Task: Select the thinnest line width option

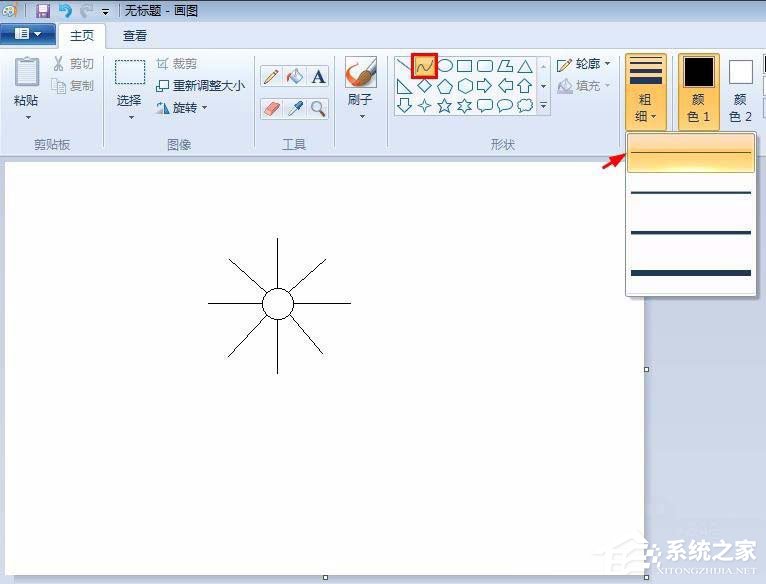Action: click(x=691, y=153)
